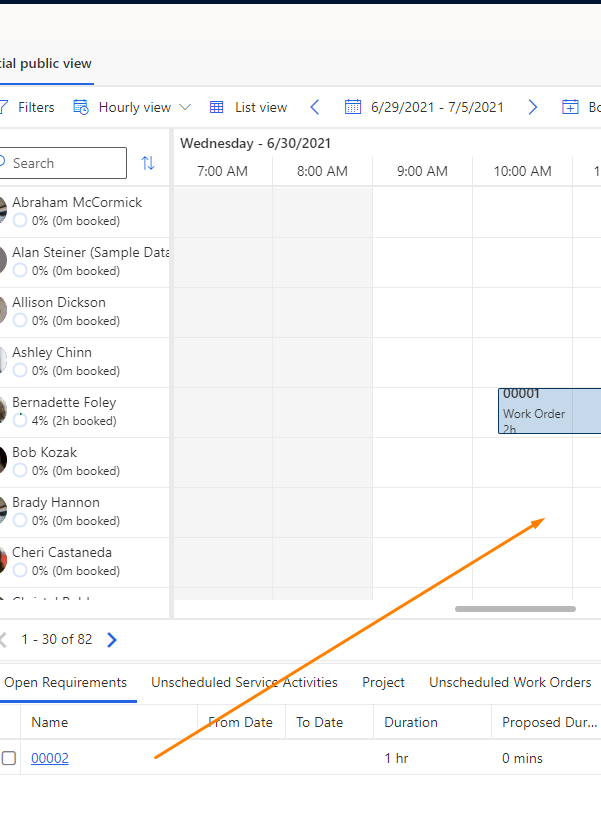The height and width of the screenshot is (820, 601).
Task: Open the initial public view tab
Action: (46, 64)
